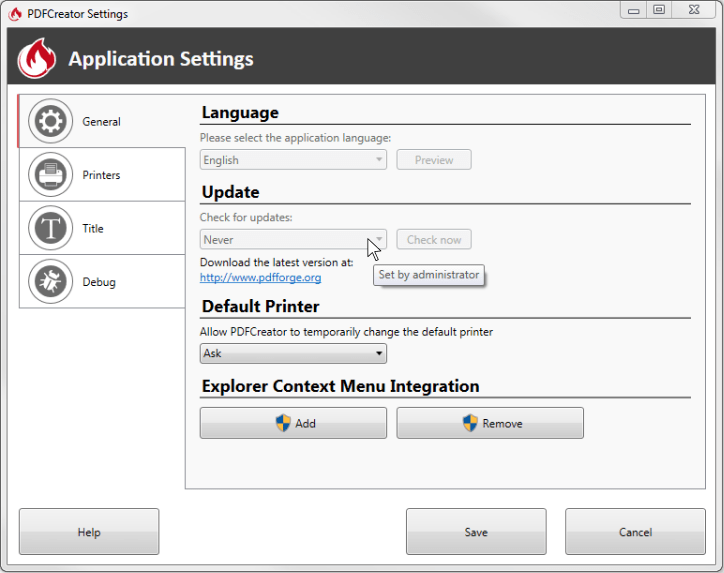The width and height of the screenshot is (724, 573).
Task: Click the language Preview button
Action: coord(434,160)
